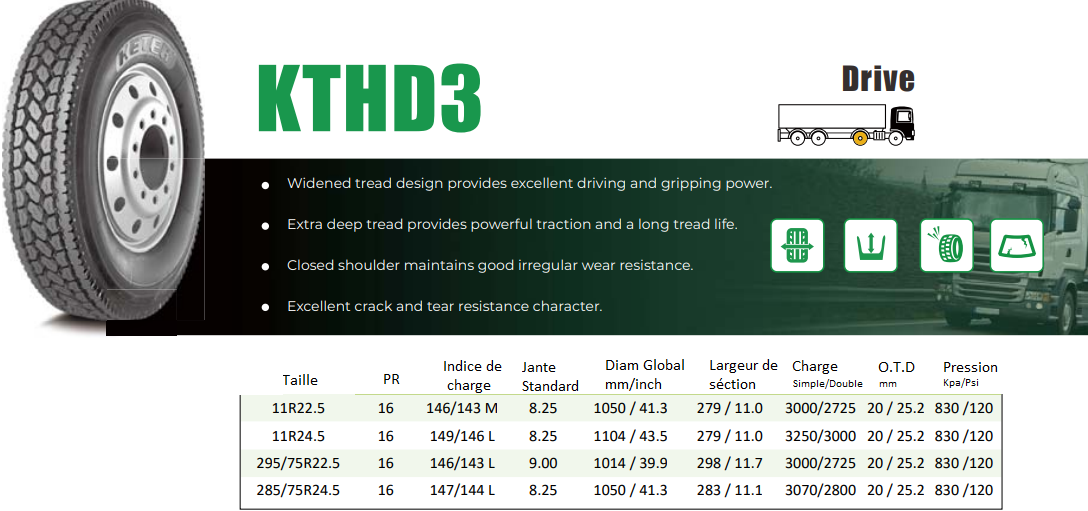Click the widened tread width icon
The image size is (1088, 511).
(x=797, y=245)
